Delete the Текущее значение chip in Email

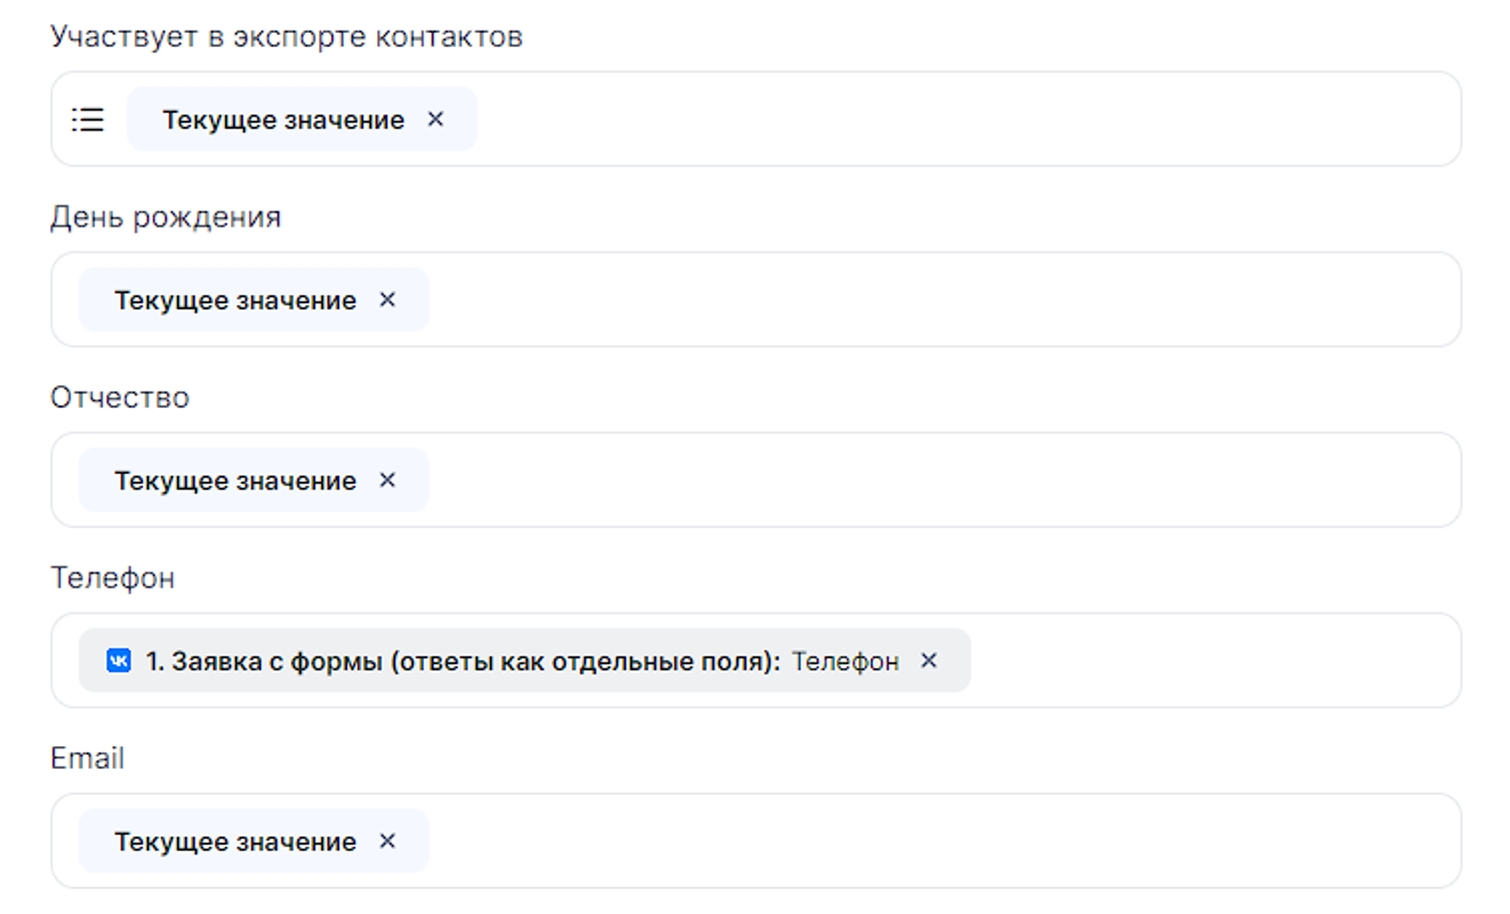(x=388, y=842)
